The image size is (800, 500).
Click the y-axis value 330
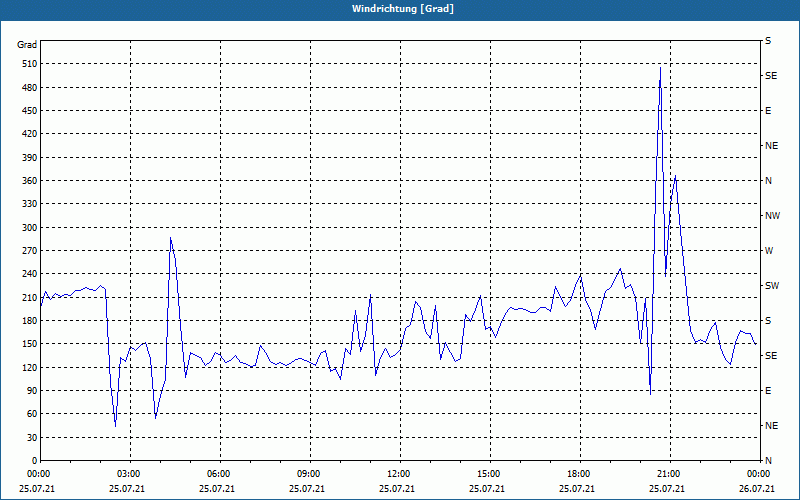click(x=30, y=204)
